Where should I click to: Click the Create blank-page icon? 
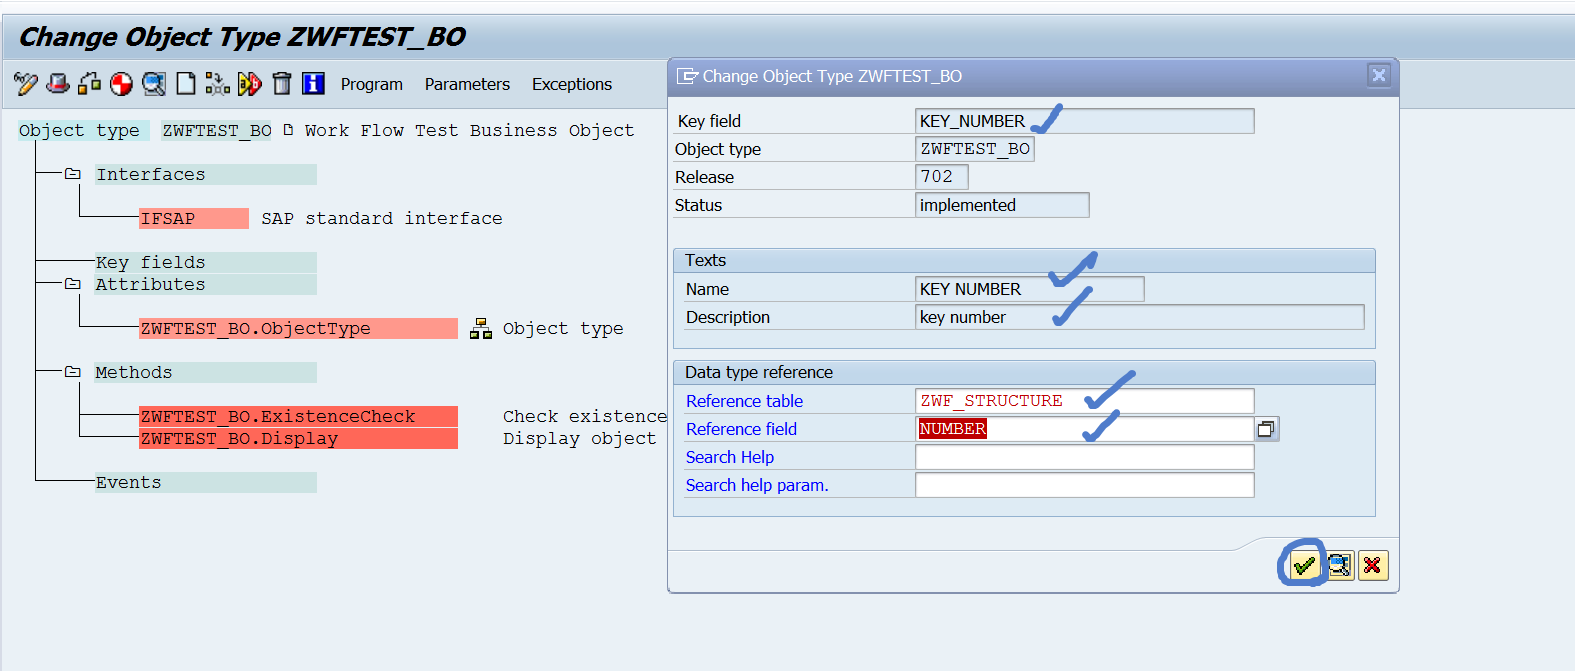186,84
